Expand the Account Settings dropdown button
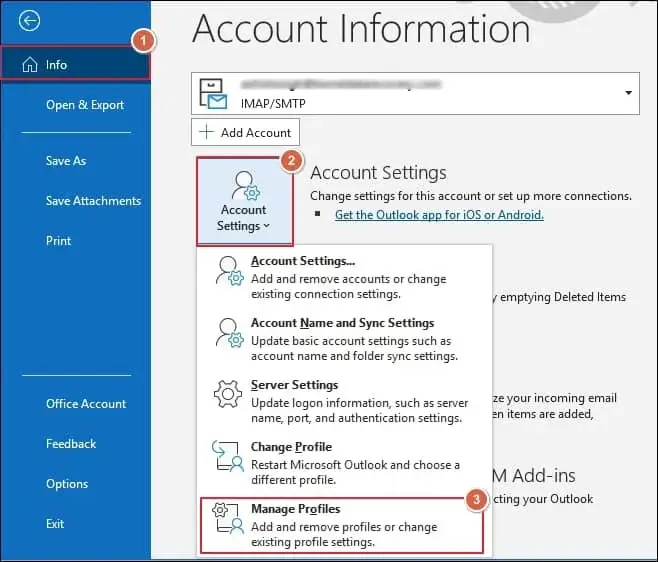 [243, 202]
